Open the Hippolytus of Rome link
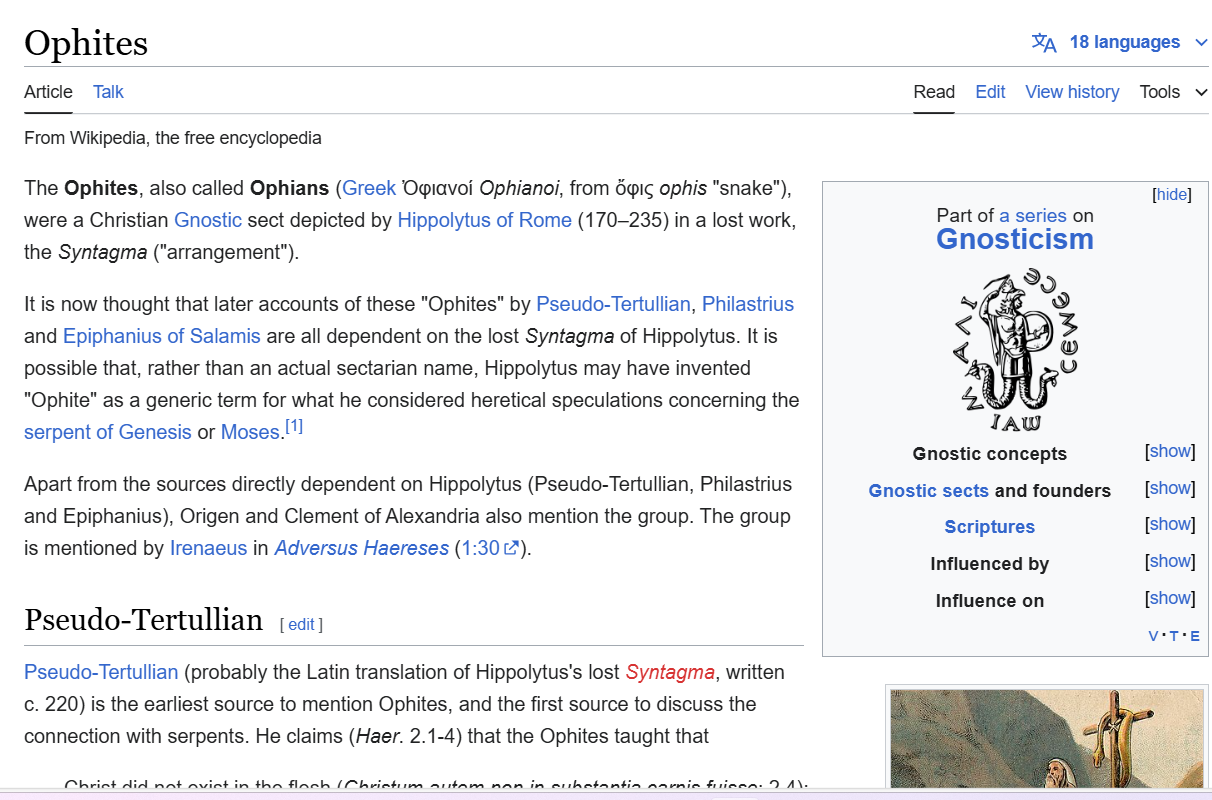Screen dimensions: 1212x800 (x=485, y=220)
